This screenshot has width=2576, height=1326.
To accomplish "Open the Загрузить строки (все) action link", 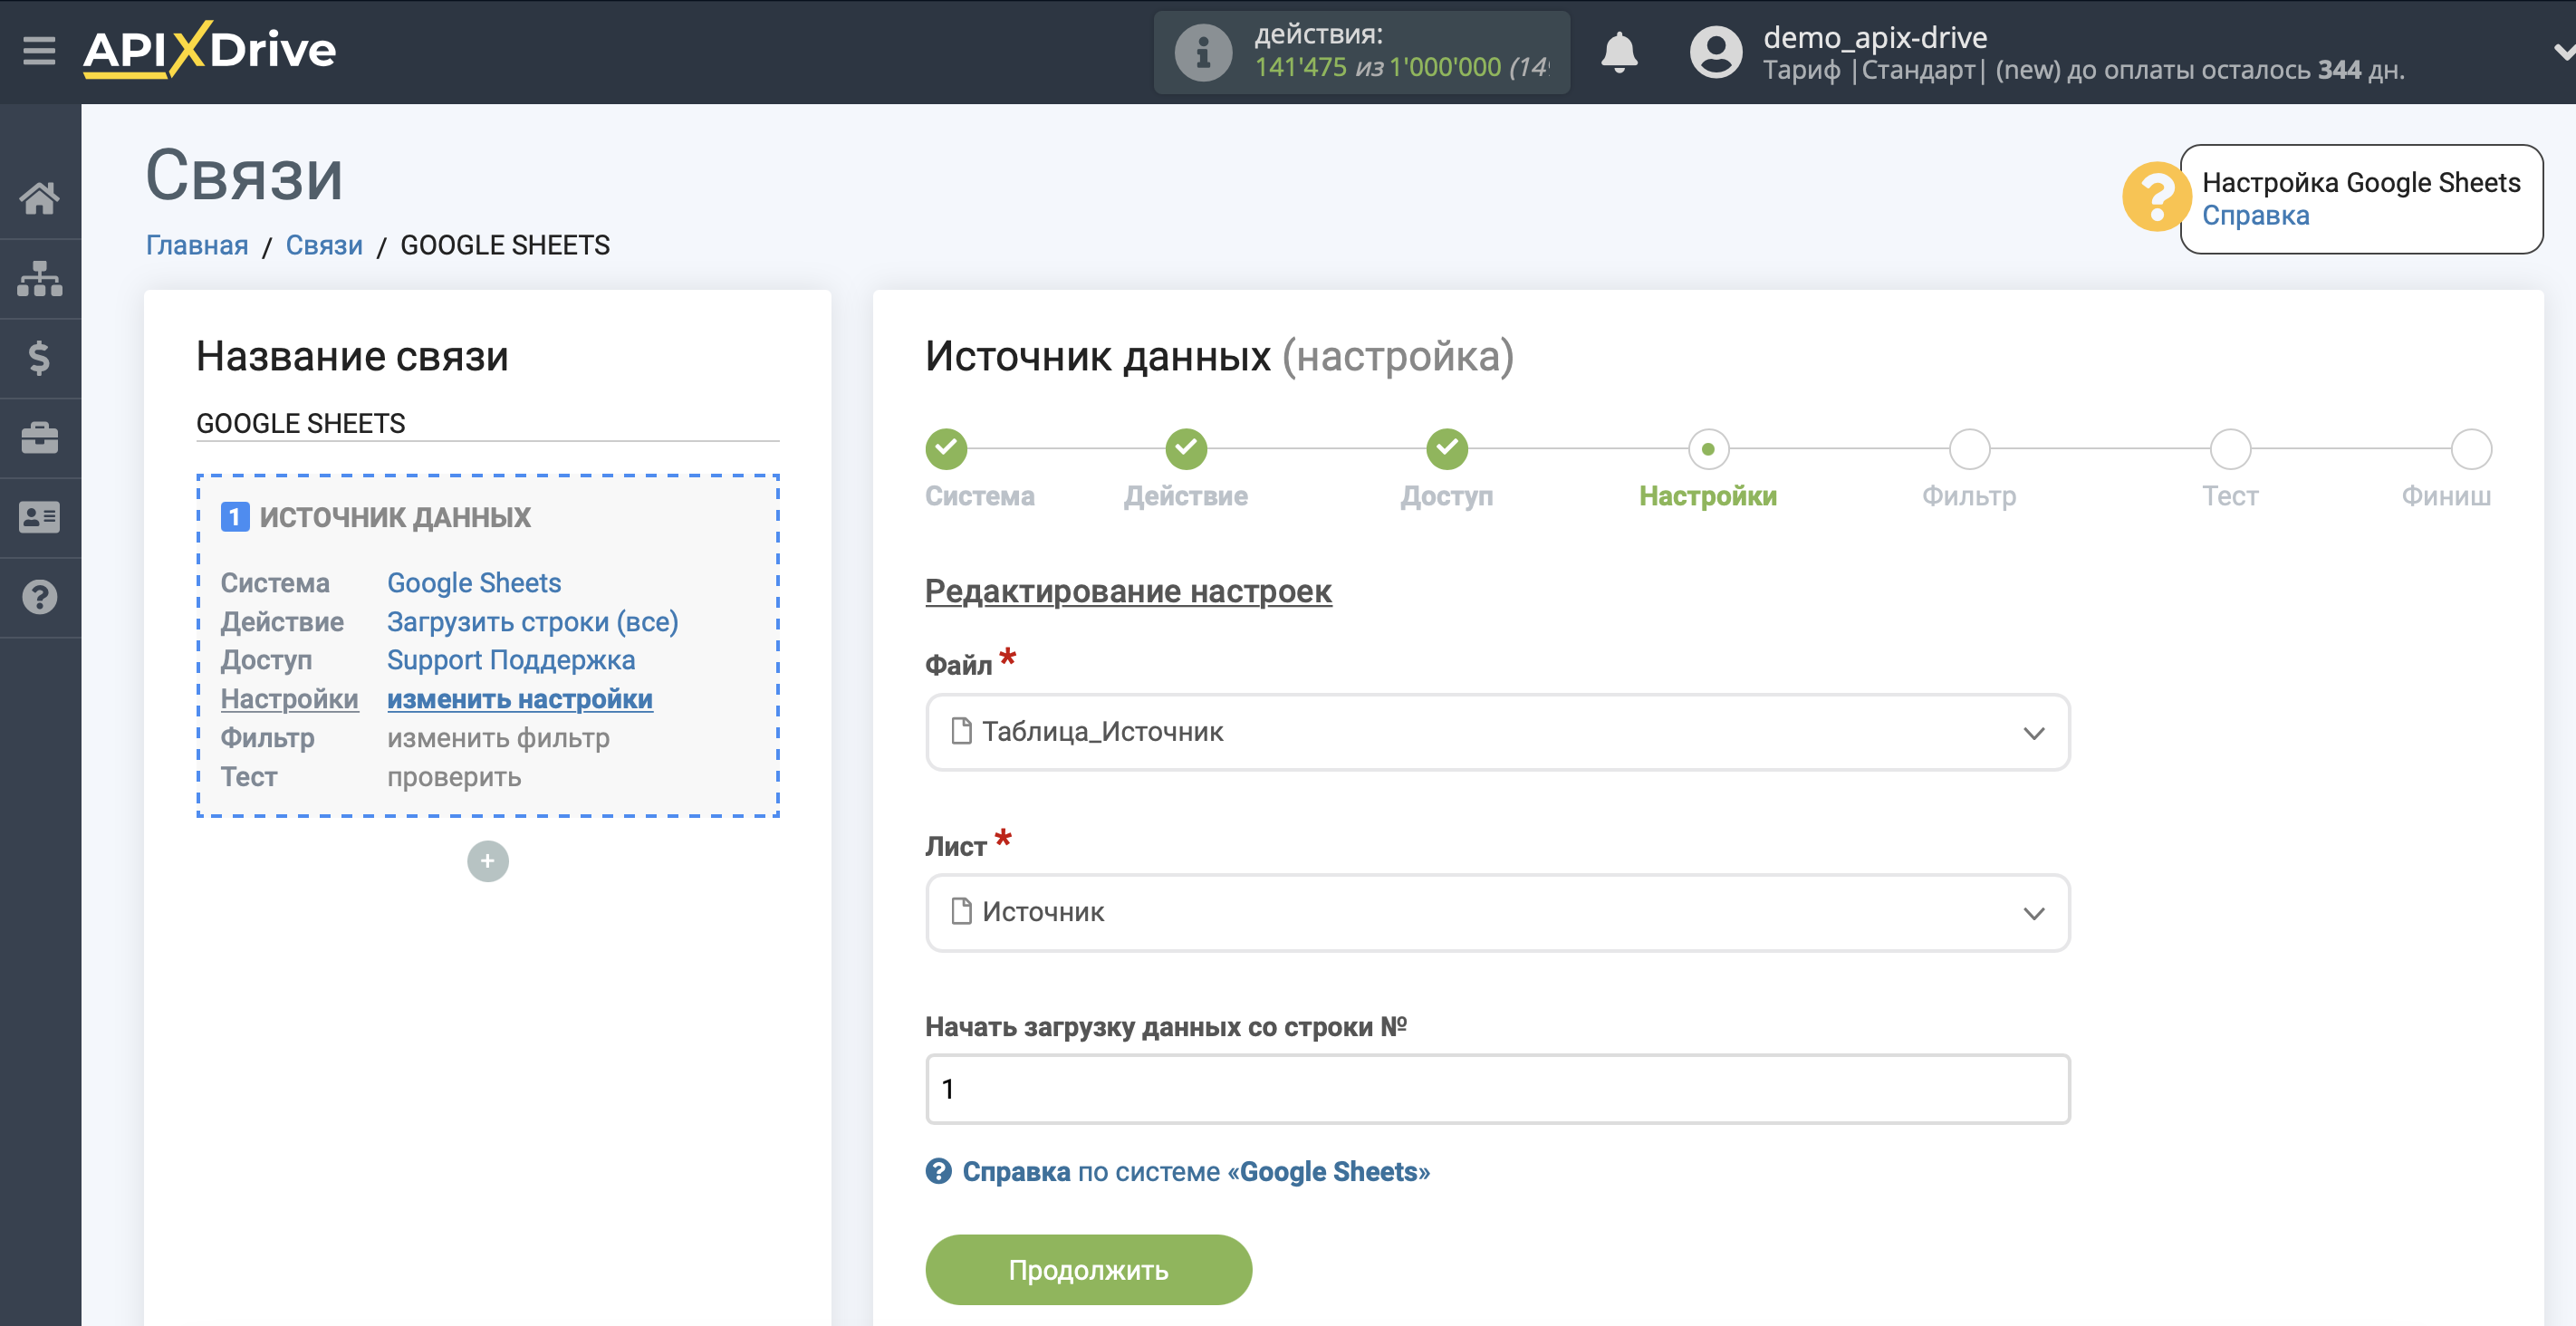I will click(532, 621).
